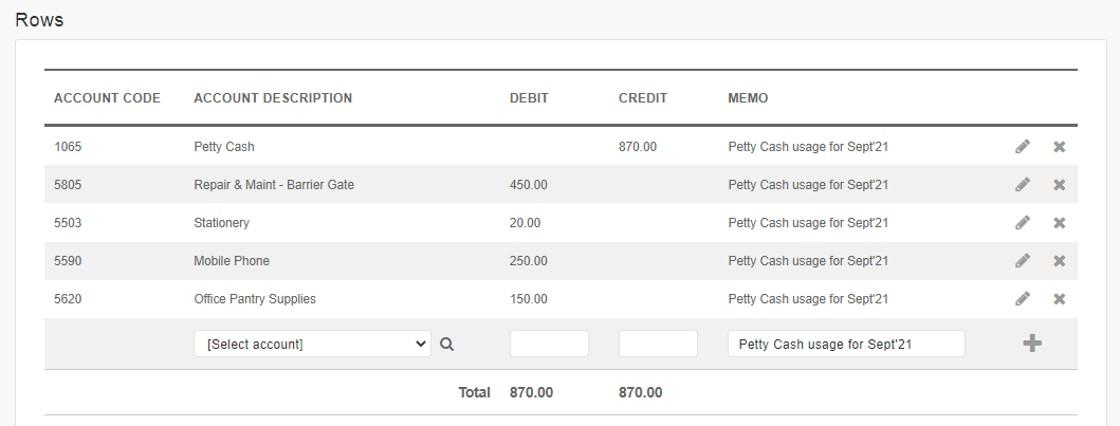Click the Account Description column header
This screenshot has height=426, width=1120.
273,98
